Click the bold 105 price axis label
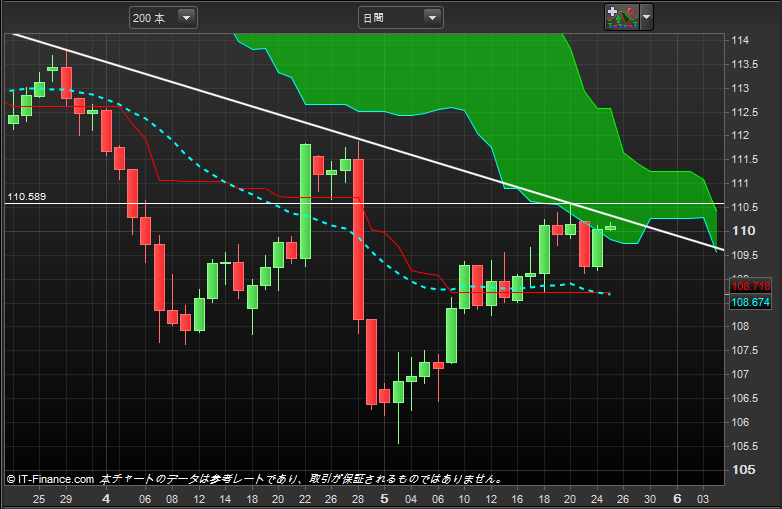The width and height of the screenshot is (782, 509). pyautogui.click(x=744, y=470)
